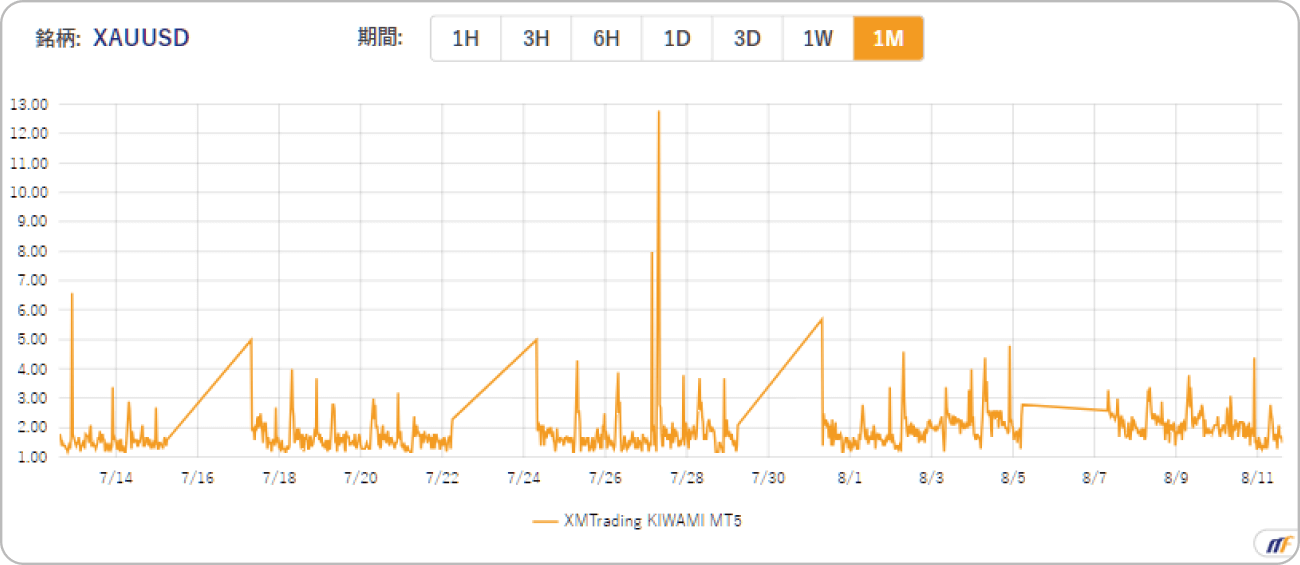
Task: Click the XAUUSD symbol name
Action: point(141,38)
